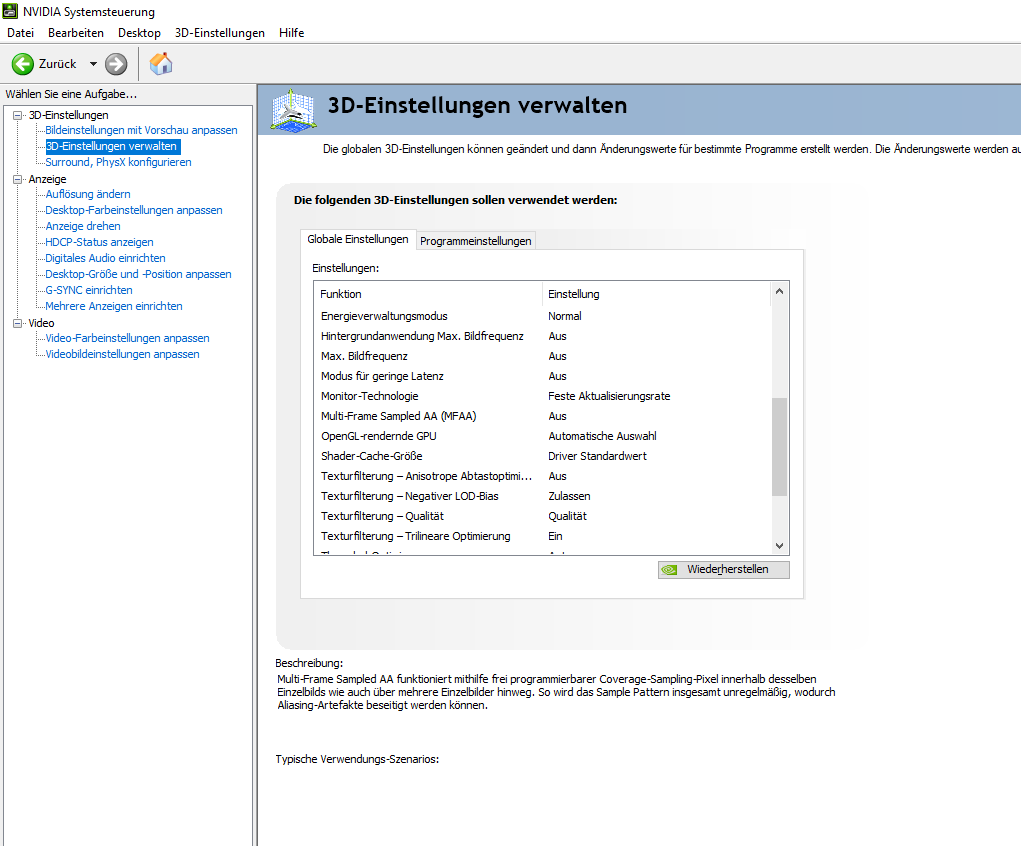Select Texturfilterung – Anisotrope Abtastoptimierung row

542,476
